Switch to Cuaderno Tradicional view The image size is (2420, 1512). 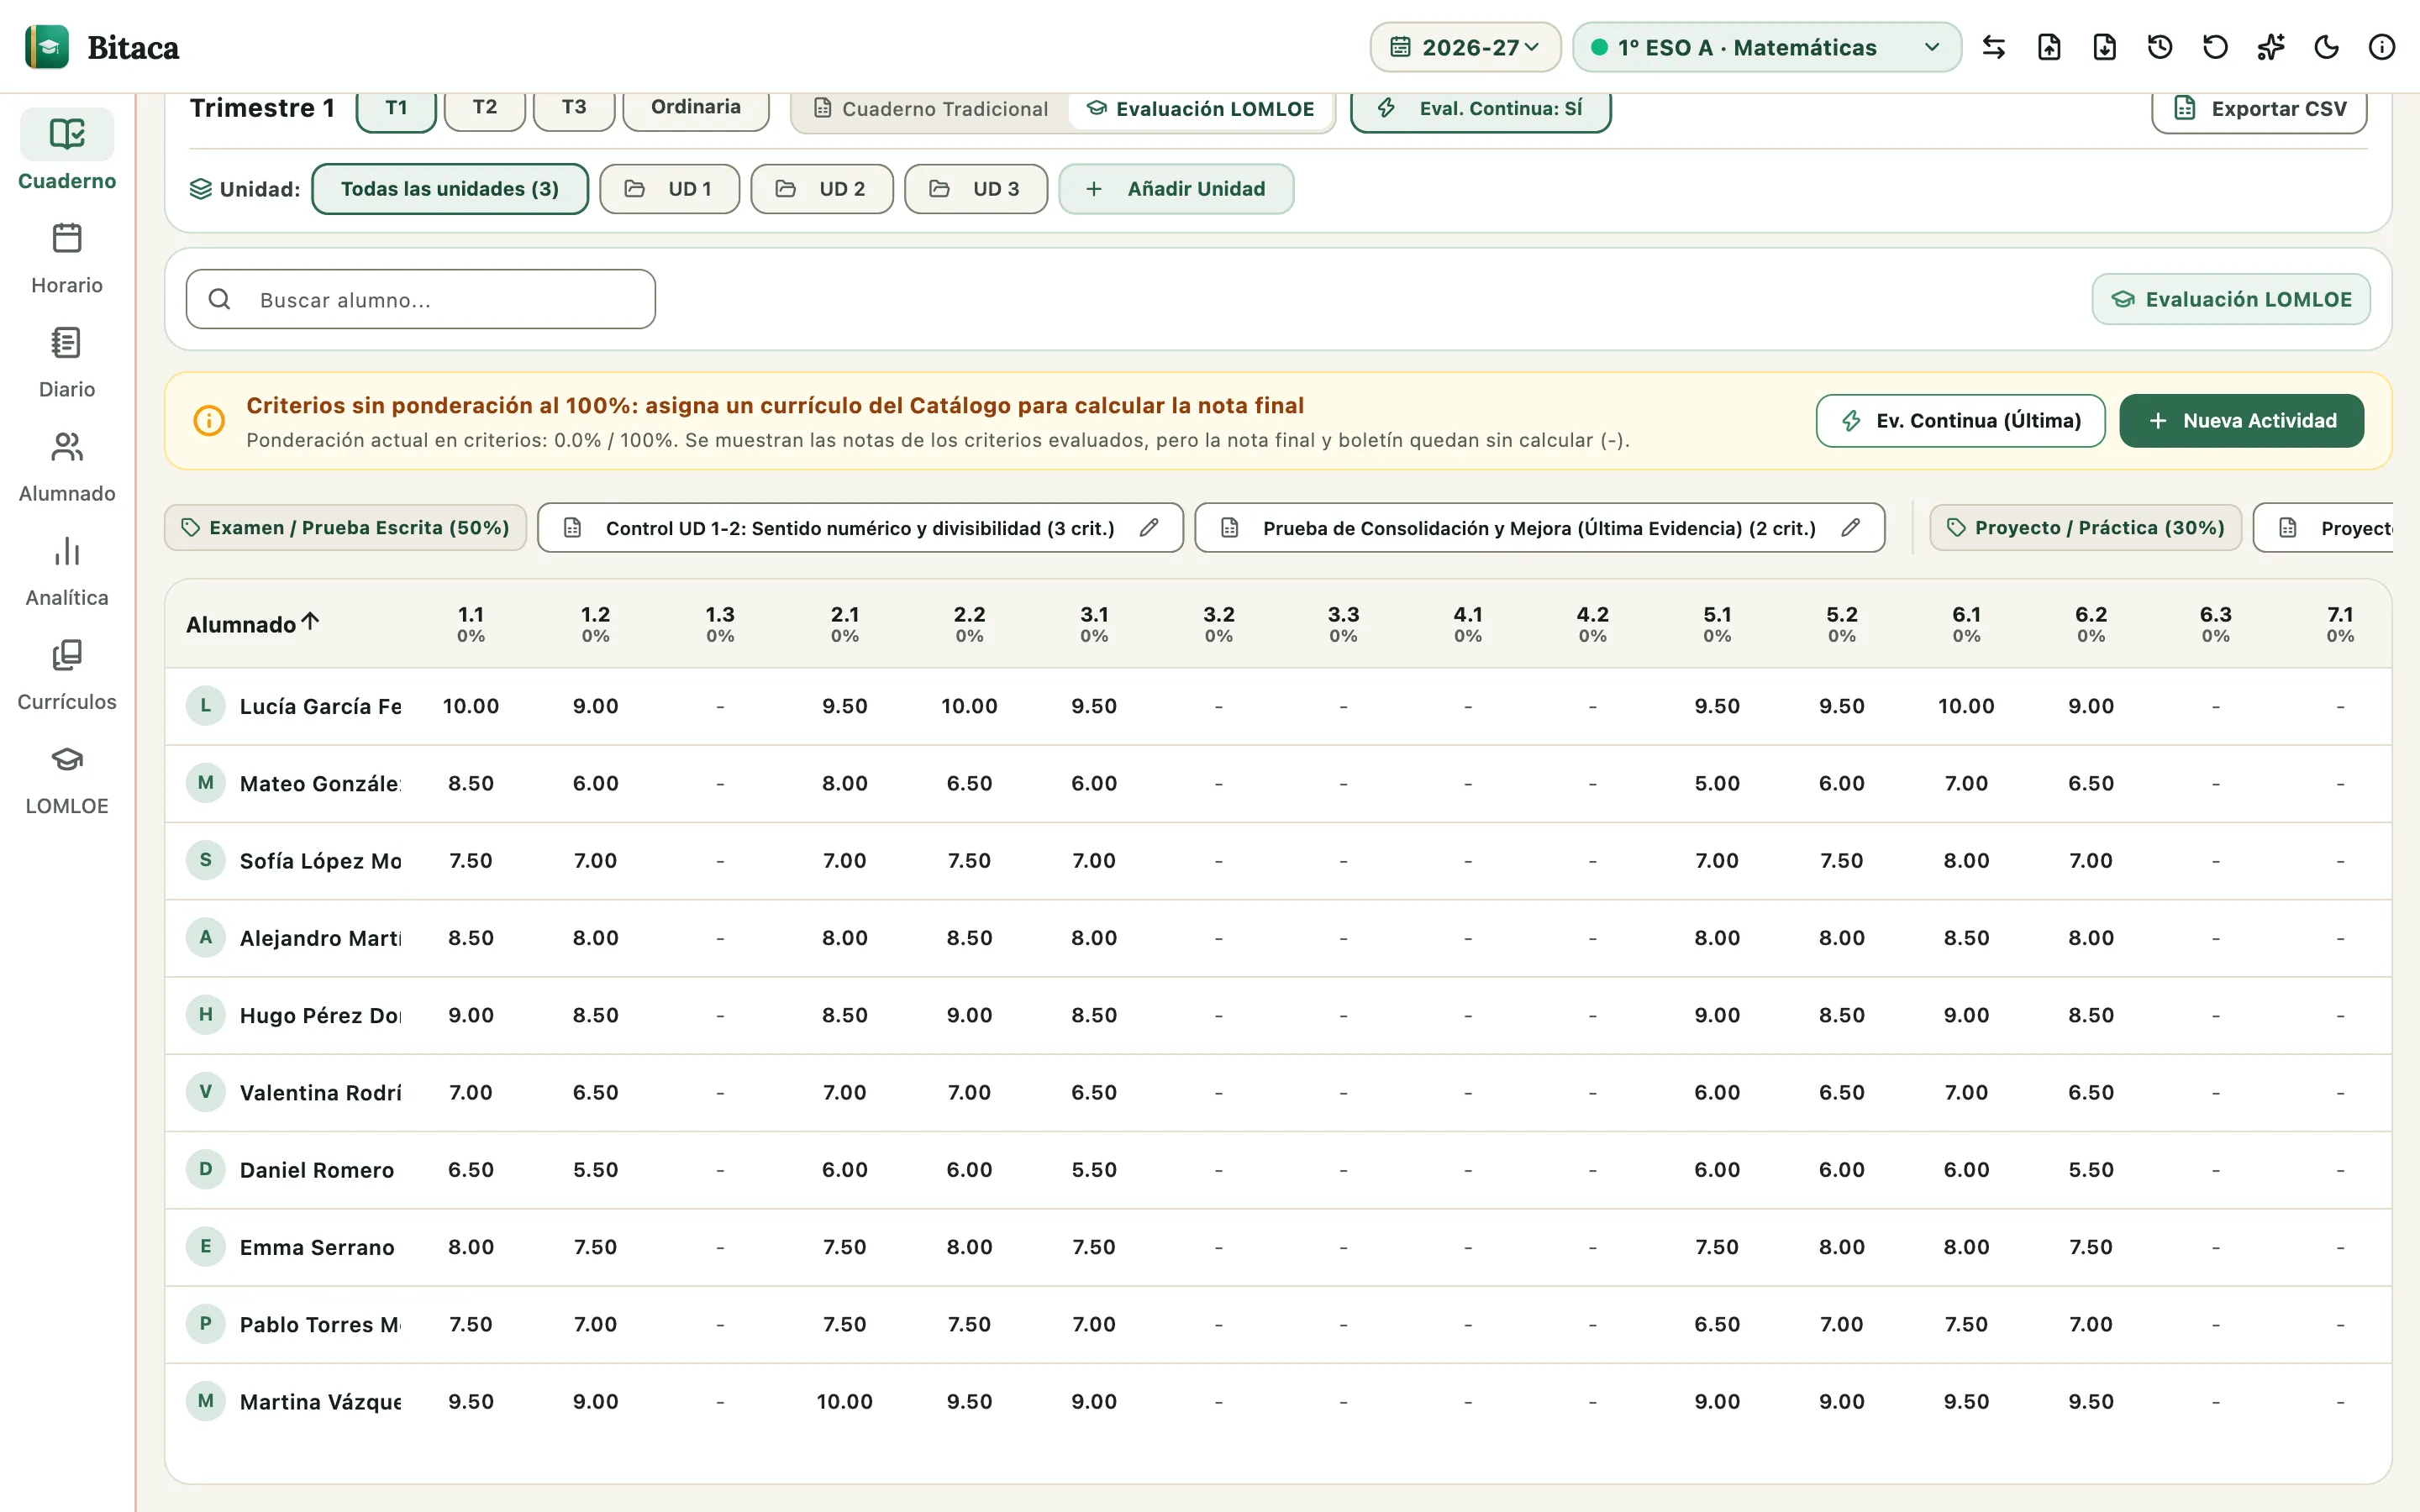coord(930,108)
